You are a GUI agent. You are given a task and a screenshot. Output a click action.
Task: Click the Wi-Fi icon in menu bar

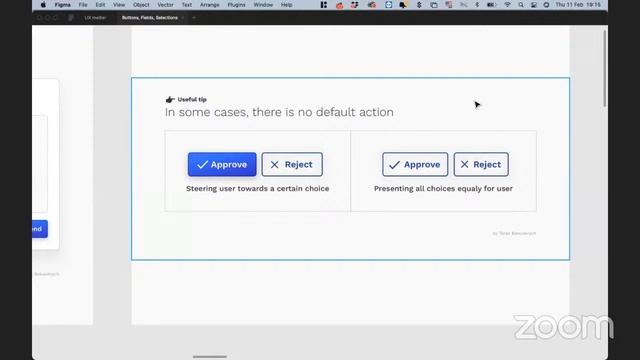click(507, 5)
